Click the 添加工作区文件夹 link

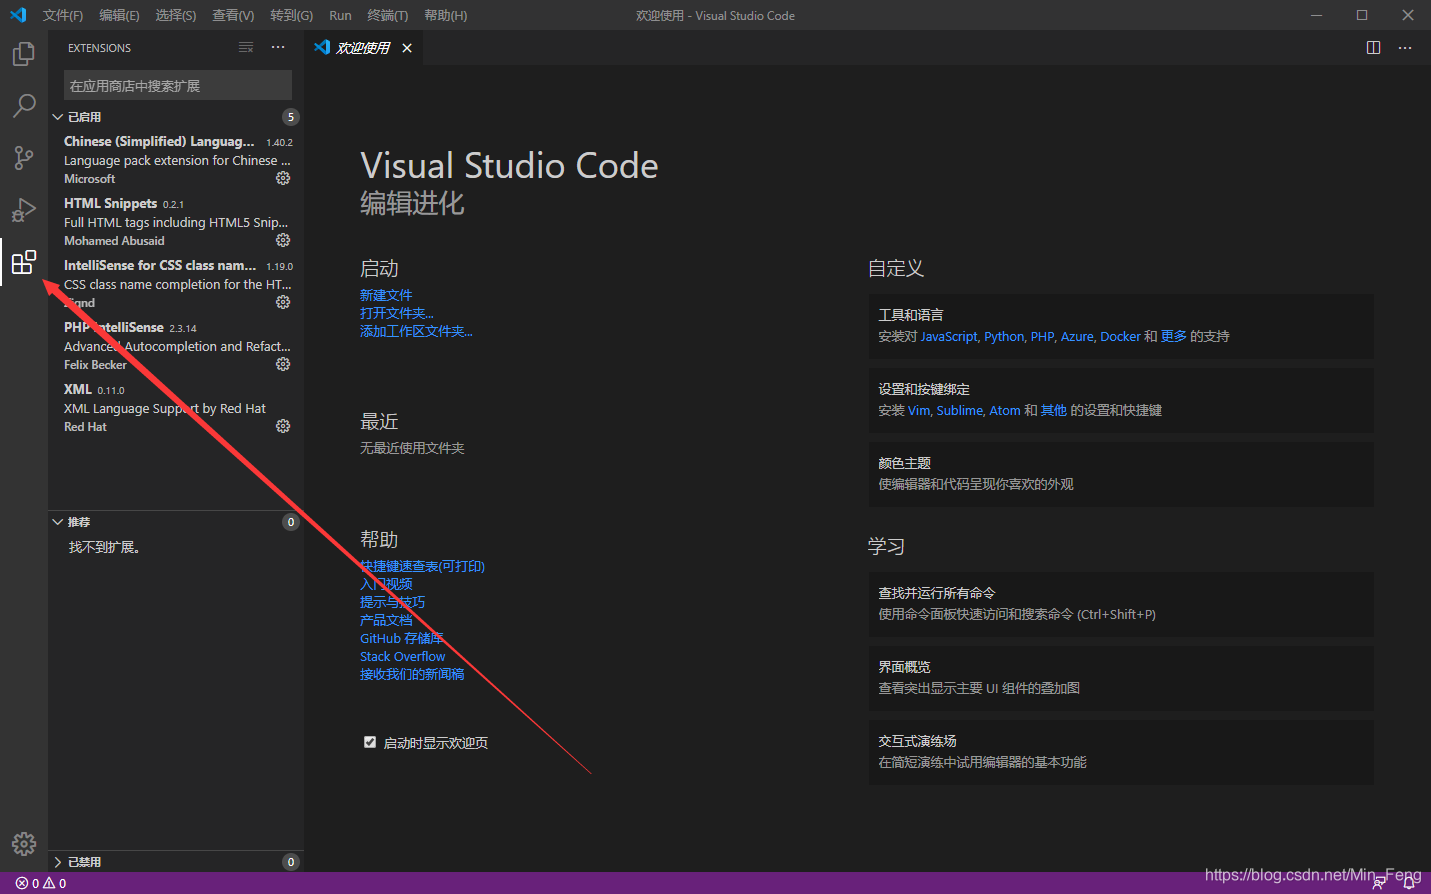416,331
